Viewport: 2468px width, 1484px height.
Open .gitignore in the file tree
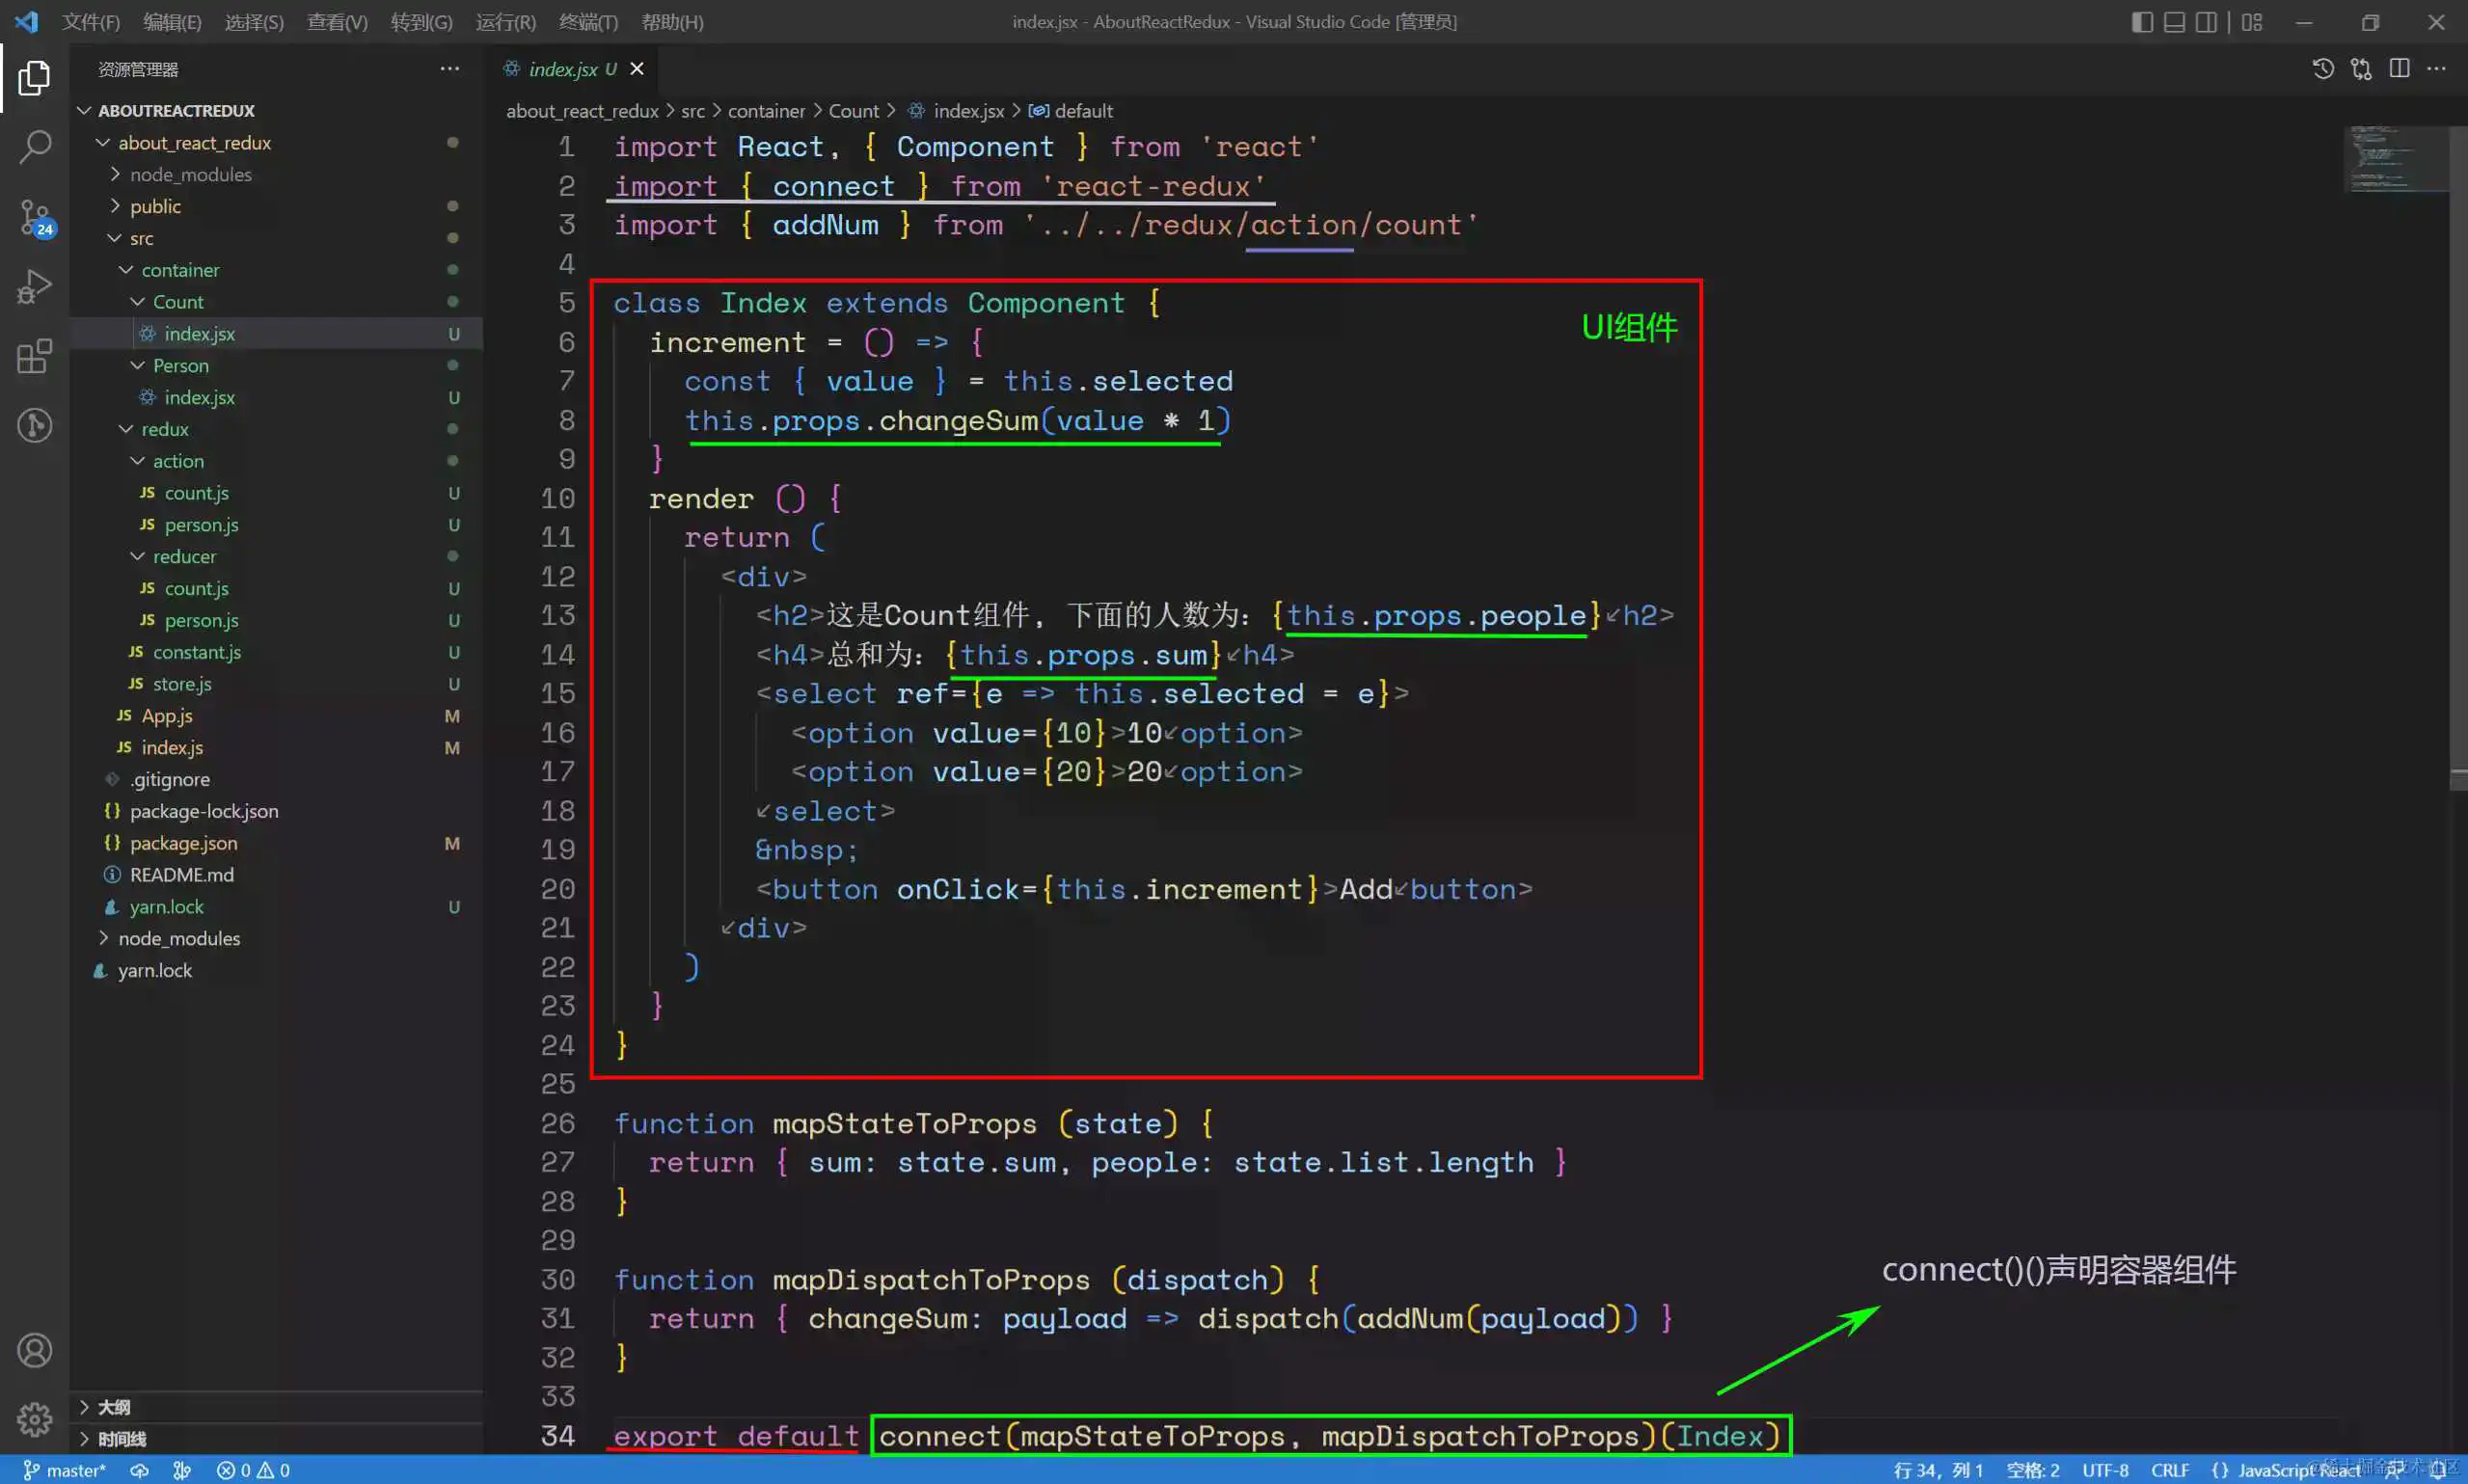pyautogui.click(x=169, y=779)
